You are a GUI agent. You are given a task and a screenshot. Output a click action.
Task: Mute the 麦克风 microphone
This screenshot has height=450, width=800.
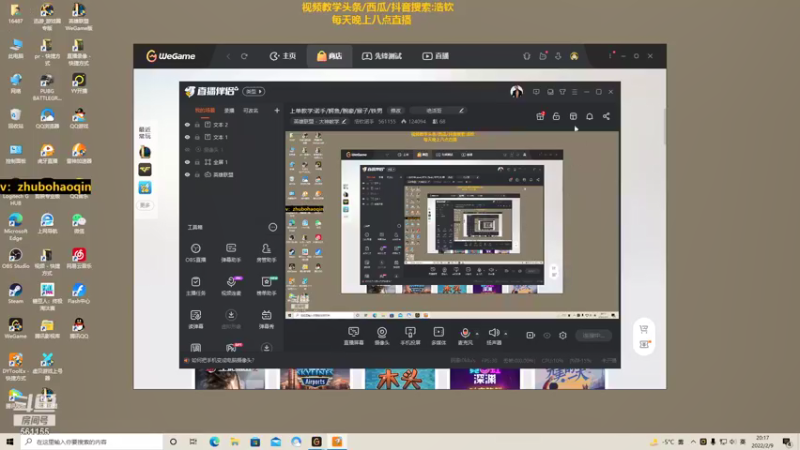(465, 336)
